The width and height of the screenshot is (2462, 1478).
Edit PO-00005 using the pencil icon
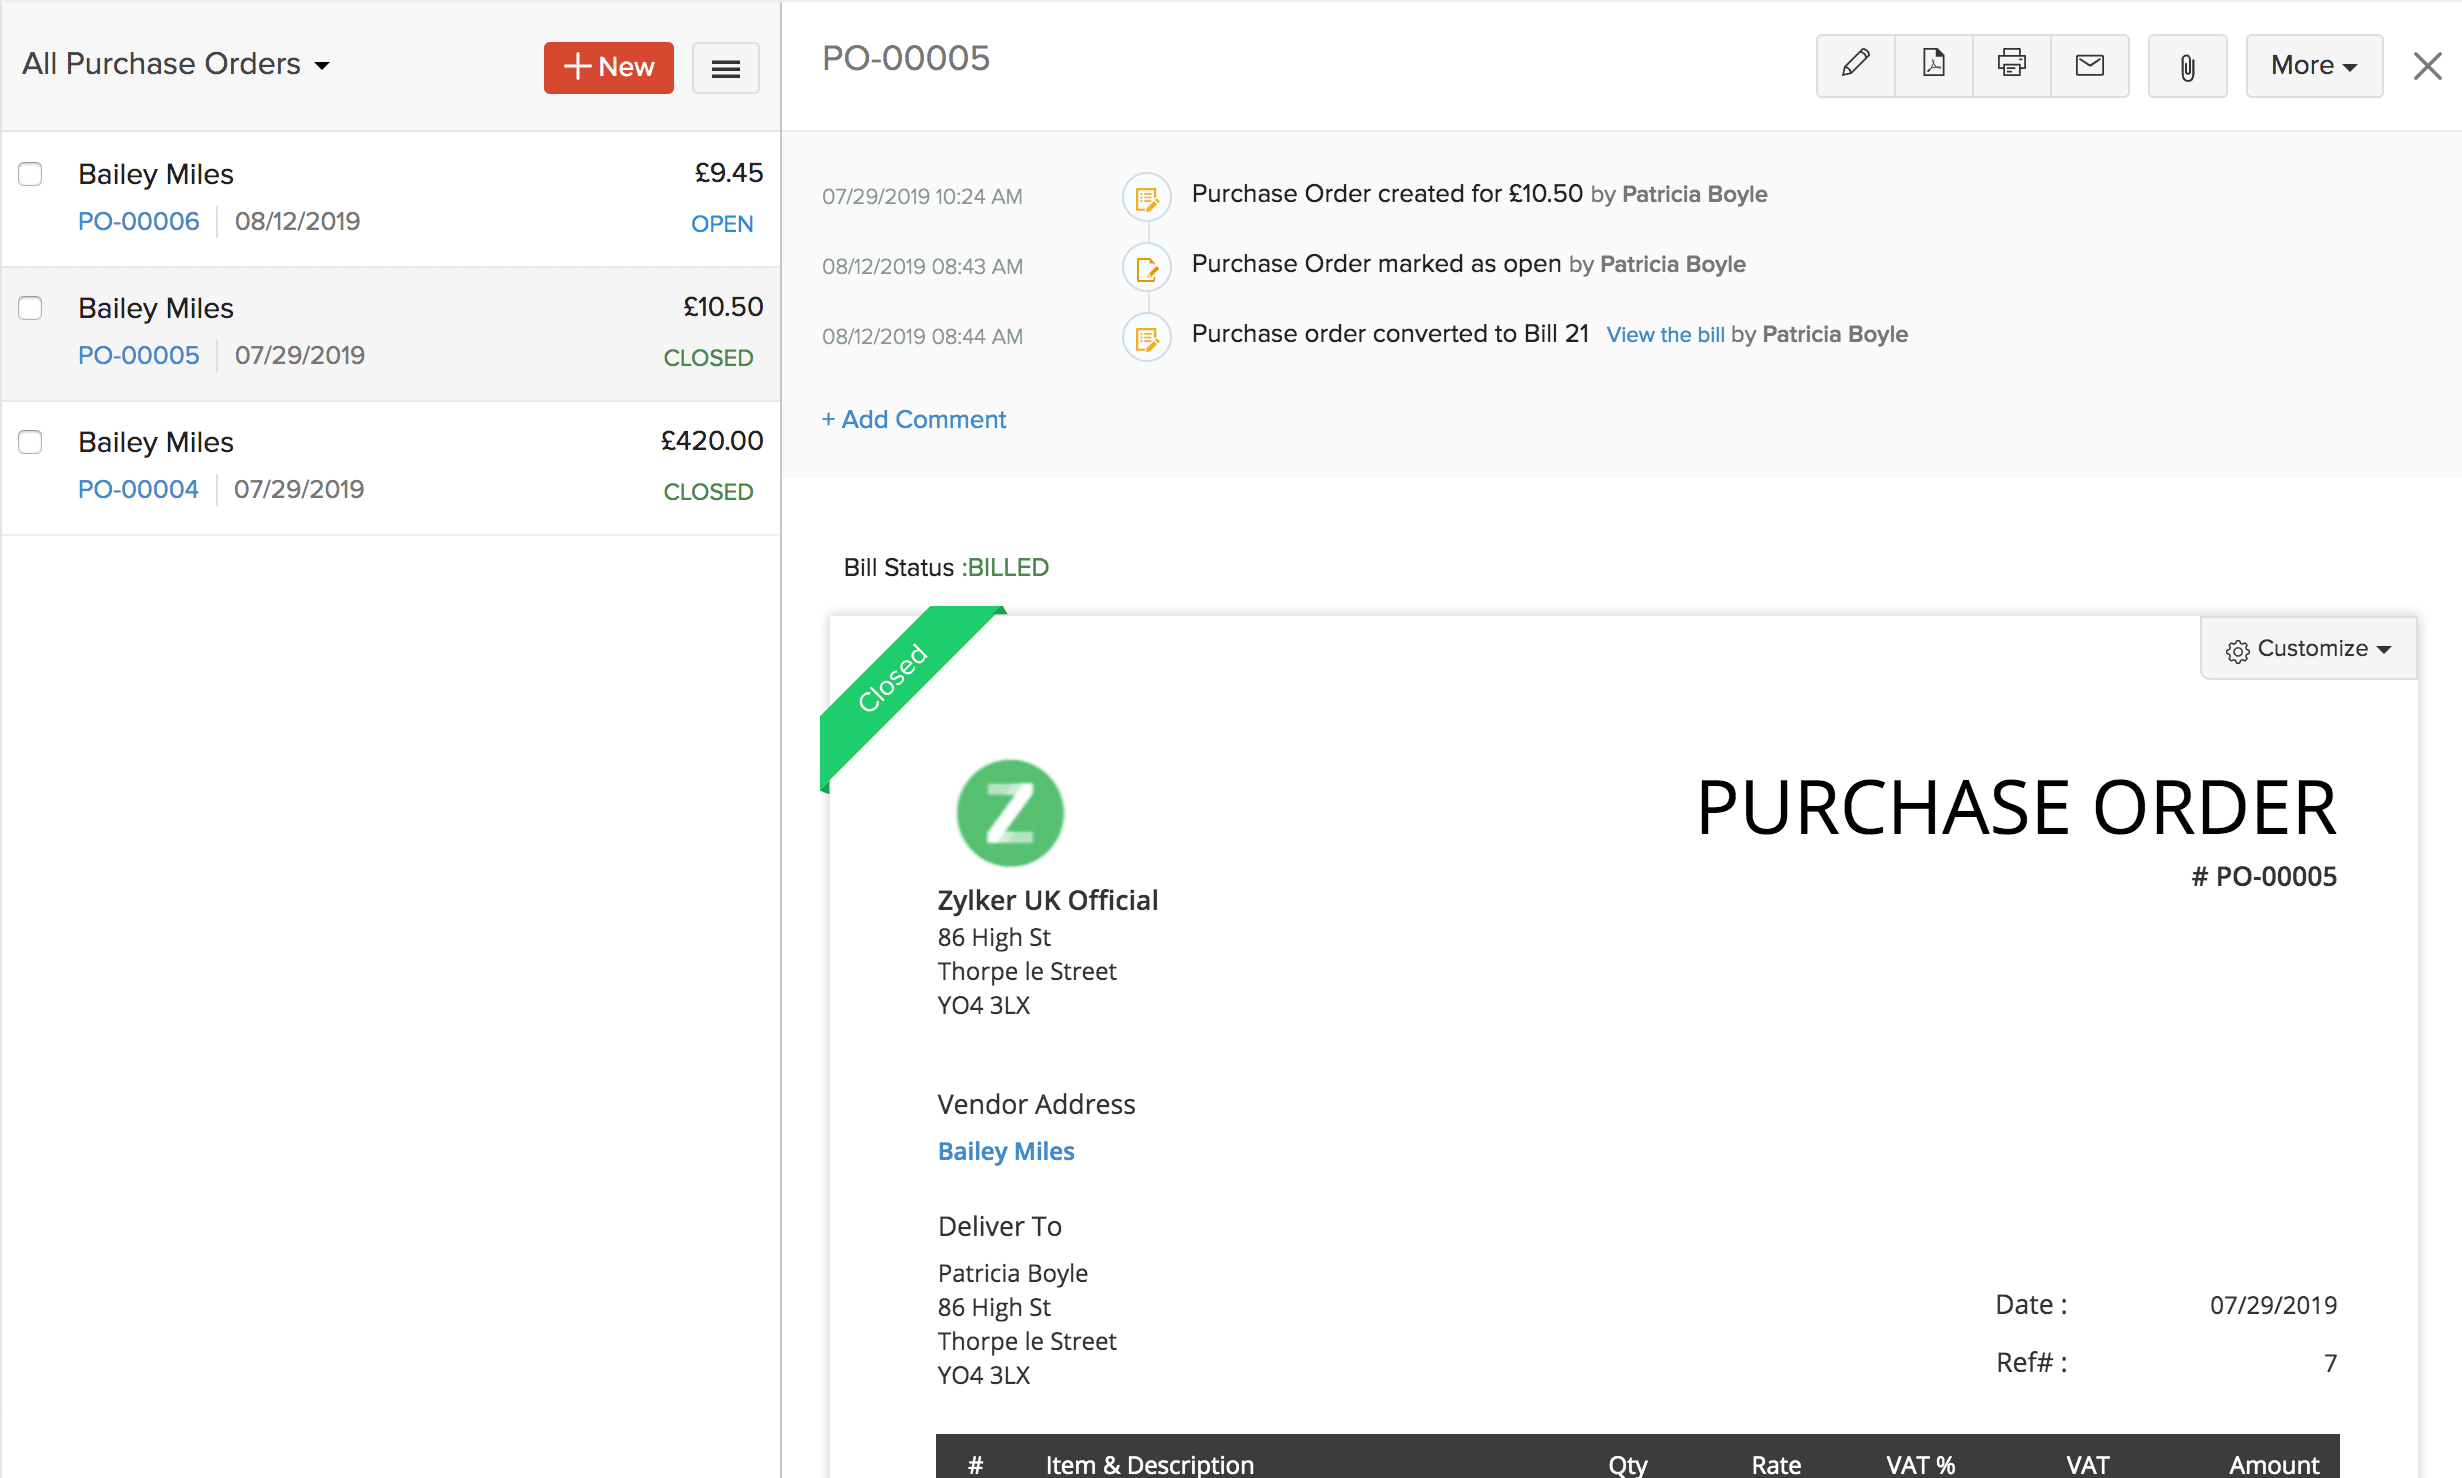1854,66
